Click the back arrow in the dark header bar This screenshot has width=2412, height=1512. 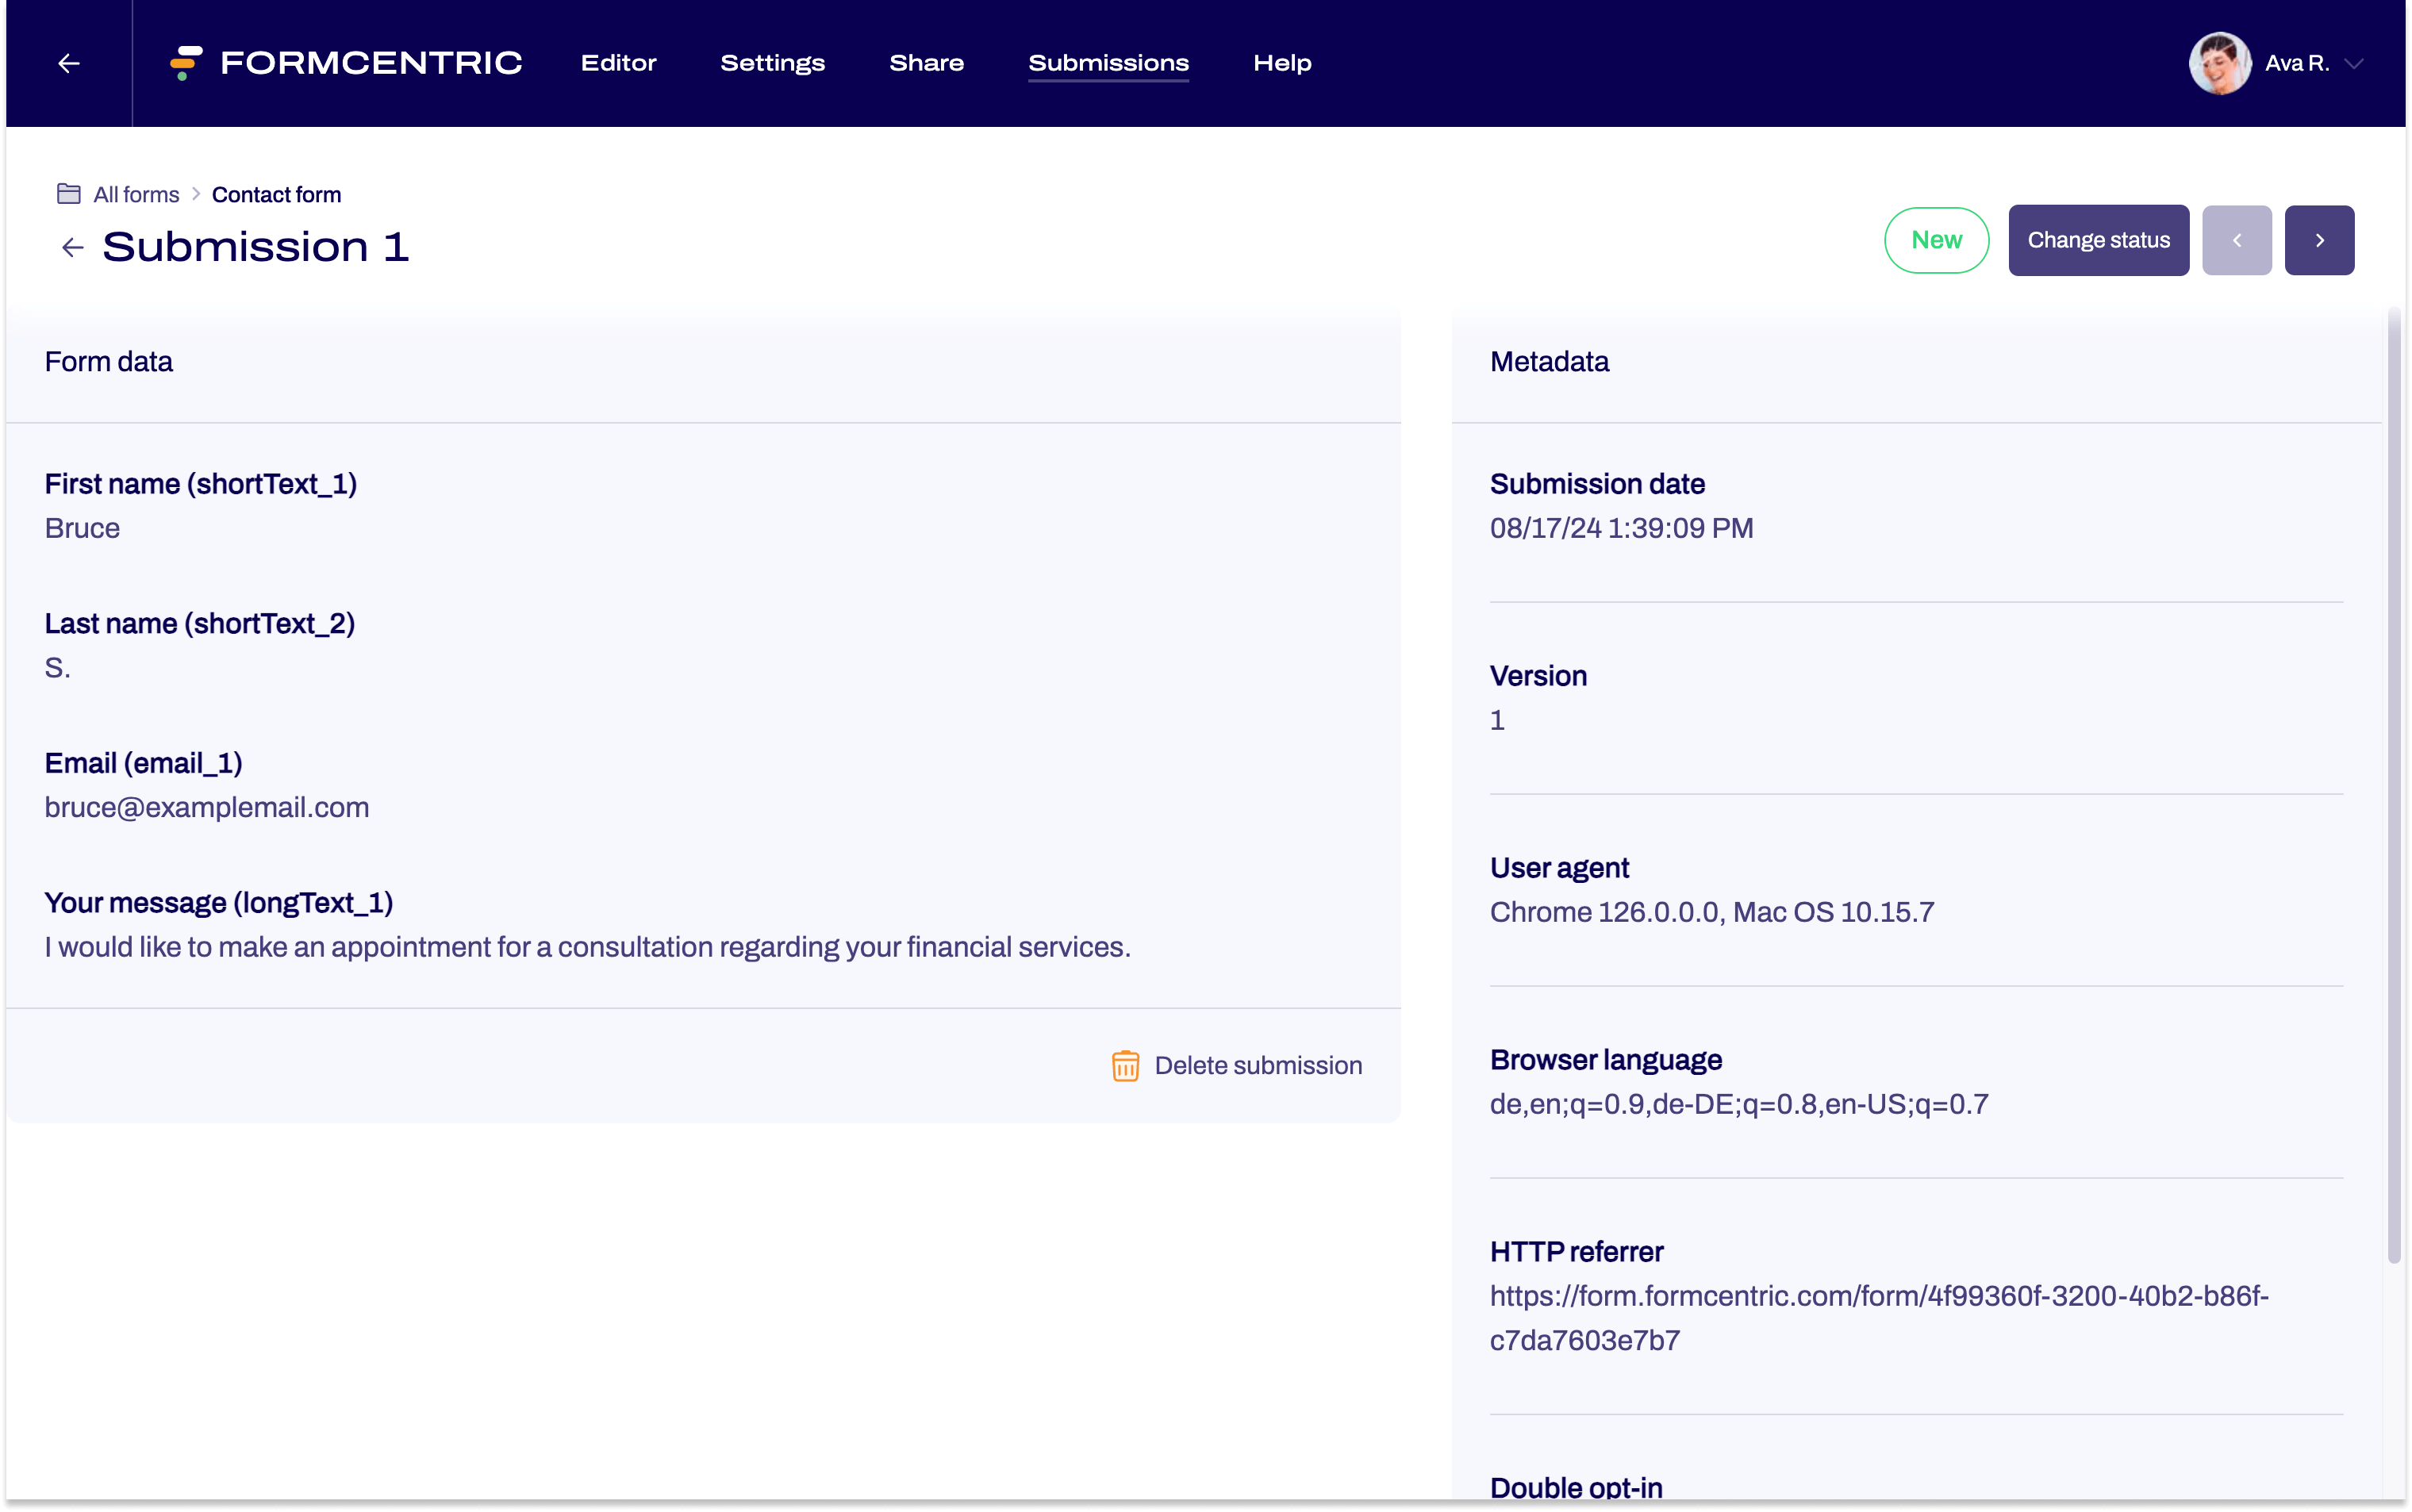click(x=68, y=62)
